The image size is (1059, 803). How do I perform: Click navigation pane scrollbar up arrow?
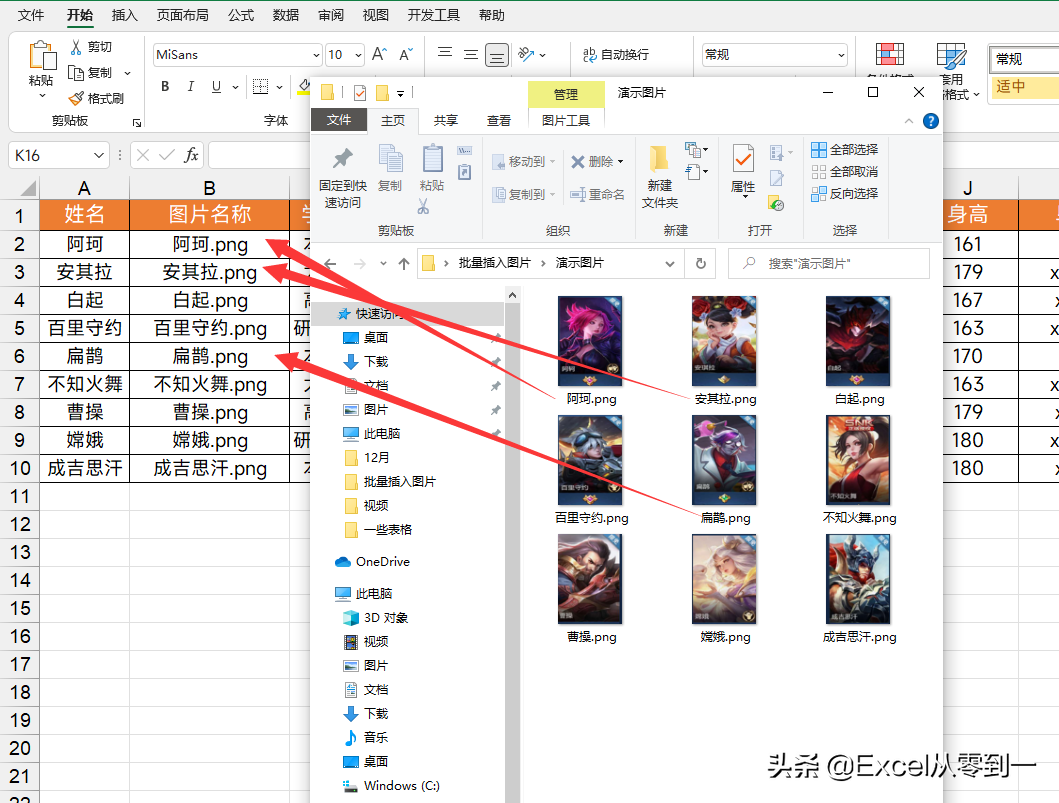pyautogui.click(x=513, y=296)
